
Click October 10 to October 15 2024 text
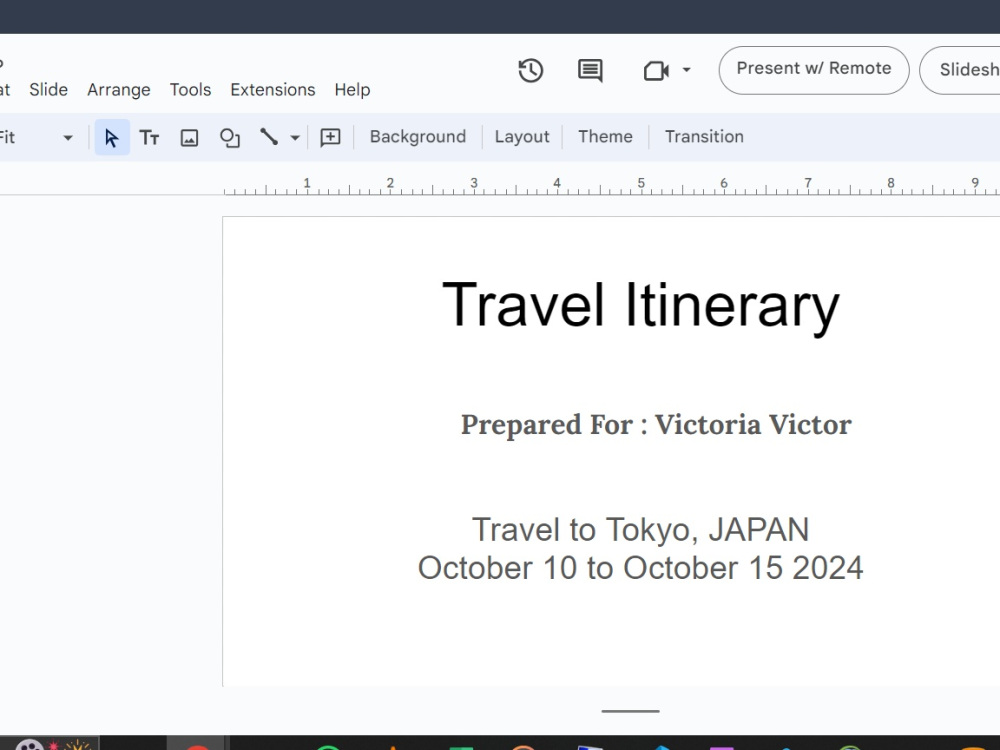640,568
